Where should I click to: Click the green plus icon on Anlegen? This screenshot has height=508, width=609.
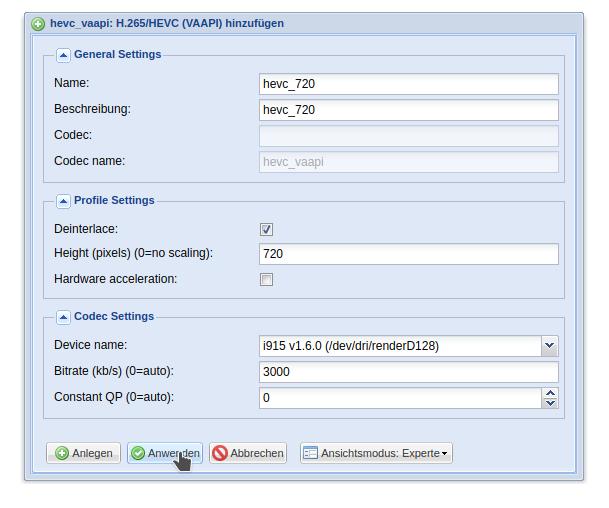[62, 453]
